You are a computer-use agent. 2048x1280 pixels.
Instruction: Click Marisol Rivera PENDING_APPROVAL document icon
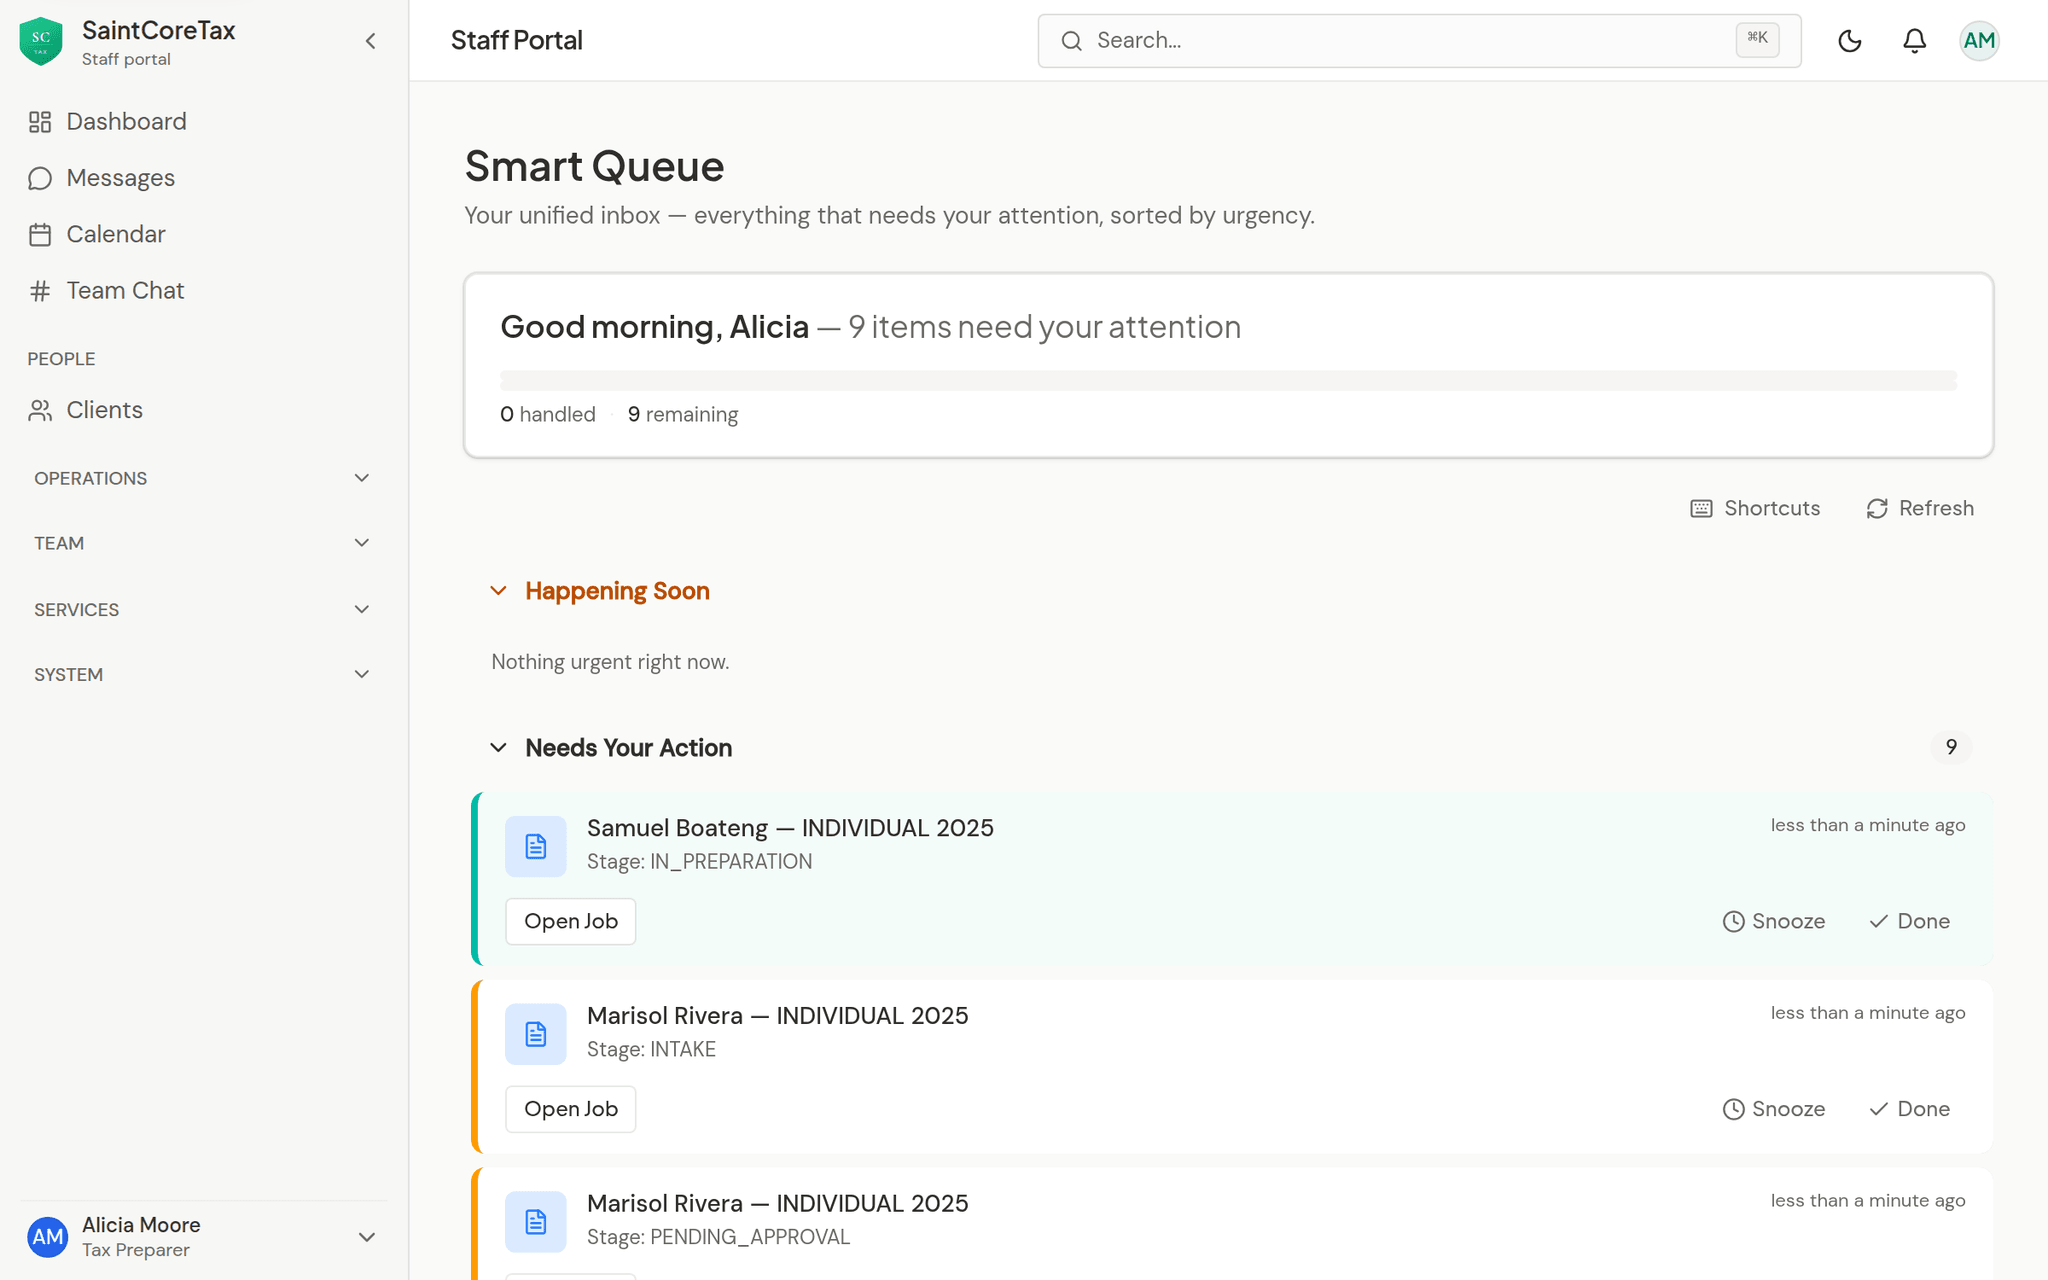(536, 1222)
